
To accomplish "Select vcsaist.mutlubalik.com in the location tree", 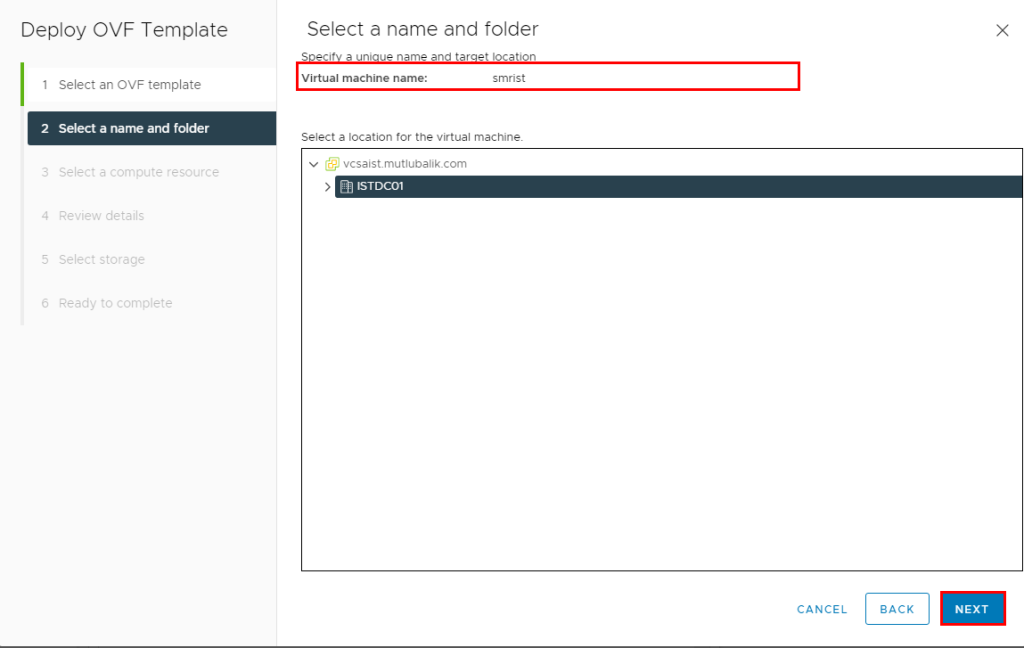I will (x=405, y=164).
